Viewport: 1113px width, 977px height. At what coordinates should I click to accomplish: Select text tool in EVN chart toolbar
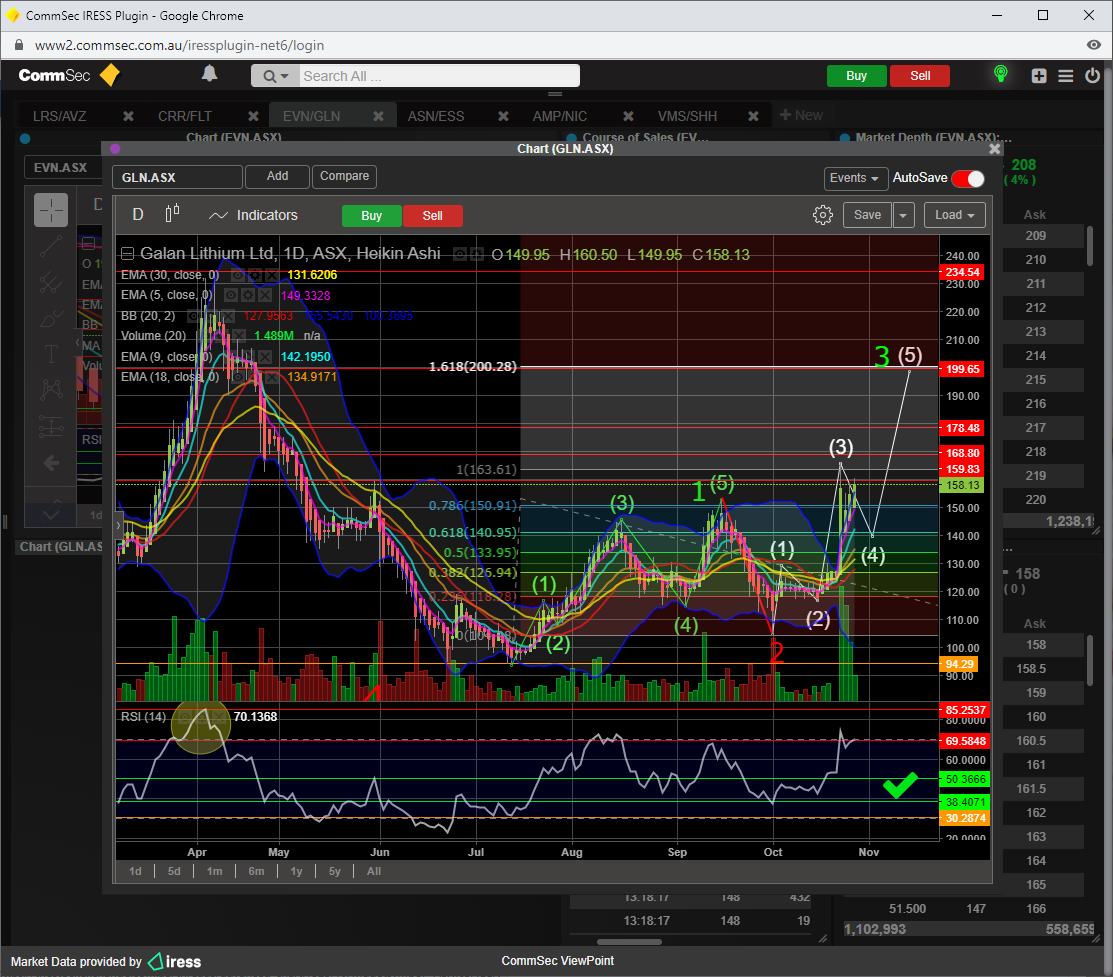pos(51,353)
